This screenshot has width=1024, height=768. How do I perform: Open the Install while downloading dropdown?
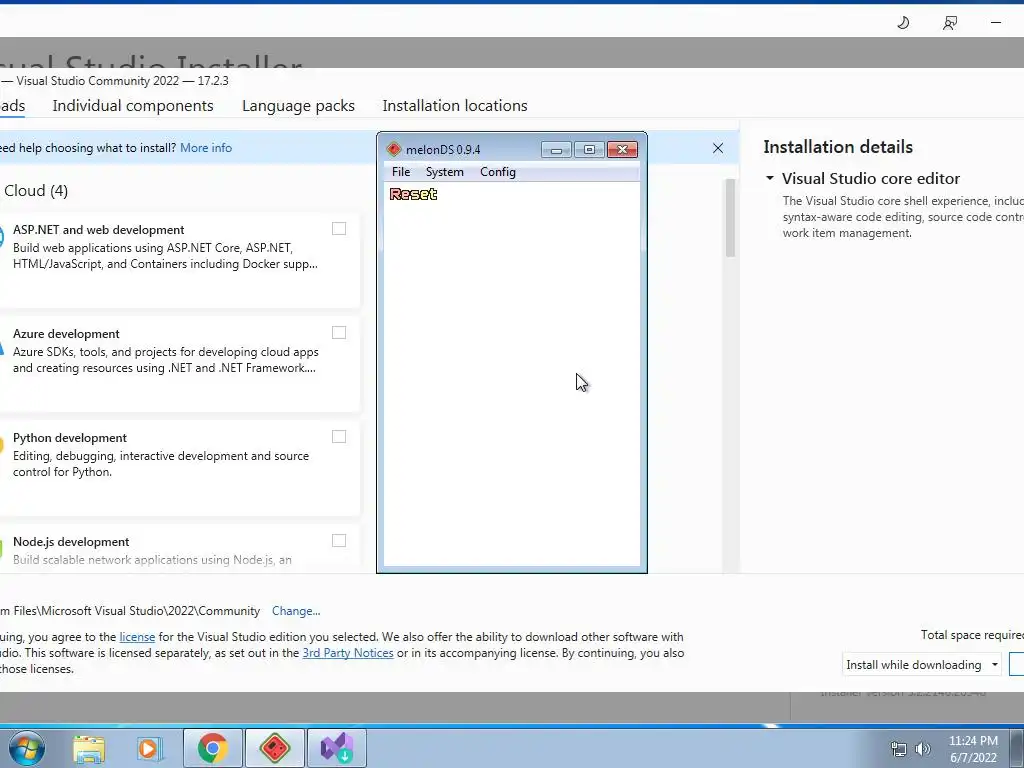pyautogui.click(x=922, y=665)
